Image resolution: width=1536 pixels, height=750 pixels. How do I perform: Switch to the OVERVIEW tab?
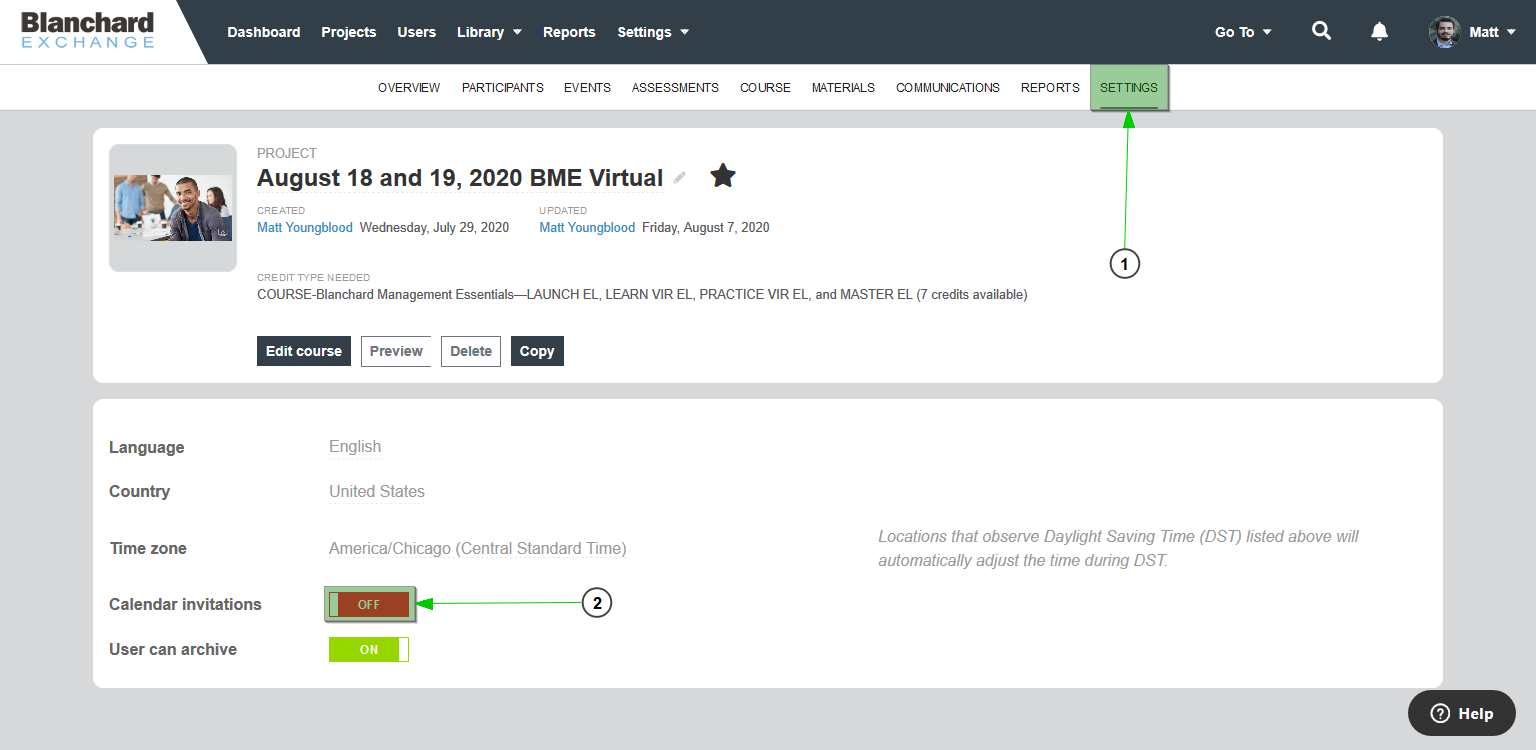[409, 88]
